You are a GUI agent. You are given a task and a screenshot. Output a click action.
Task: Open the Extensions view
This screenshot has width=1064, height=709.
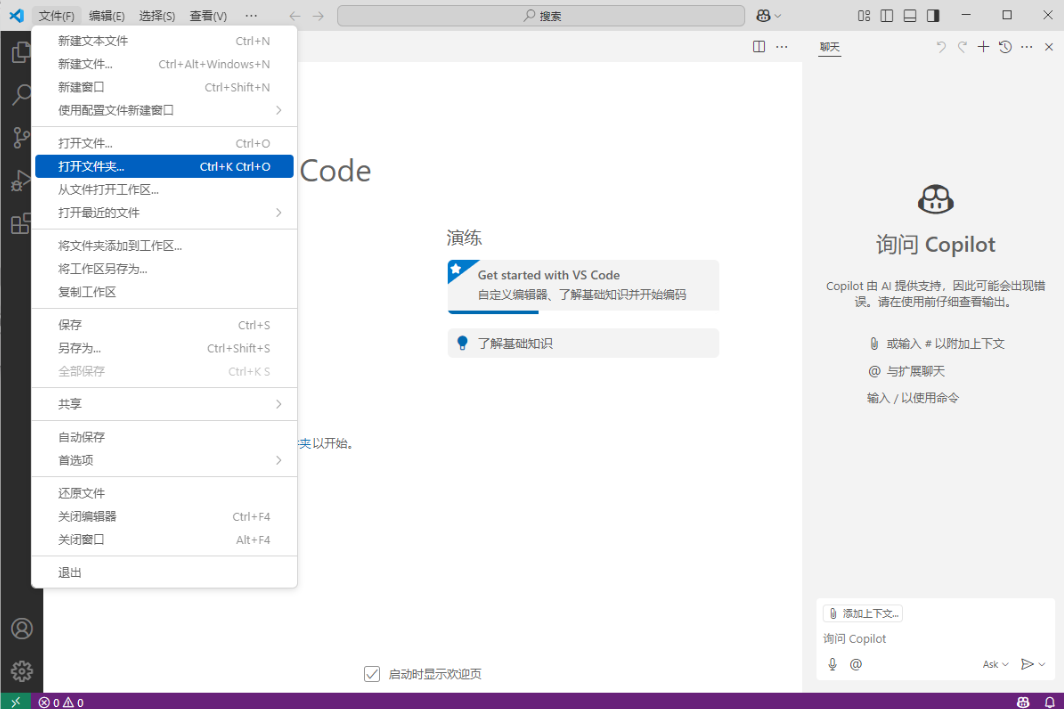click(x=21, y=223)
